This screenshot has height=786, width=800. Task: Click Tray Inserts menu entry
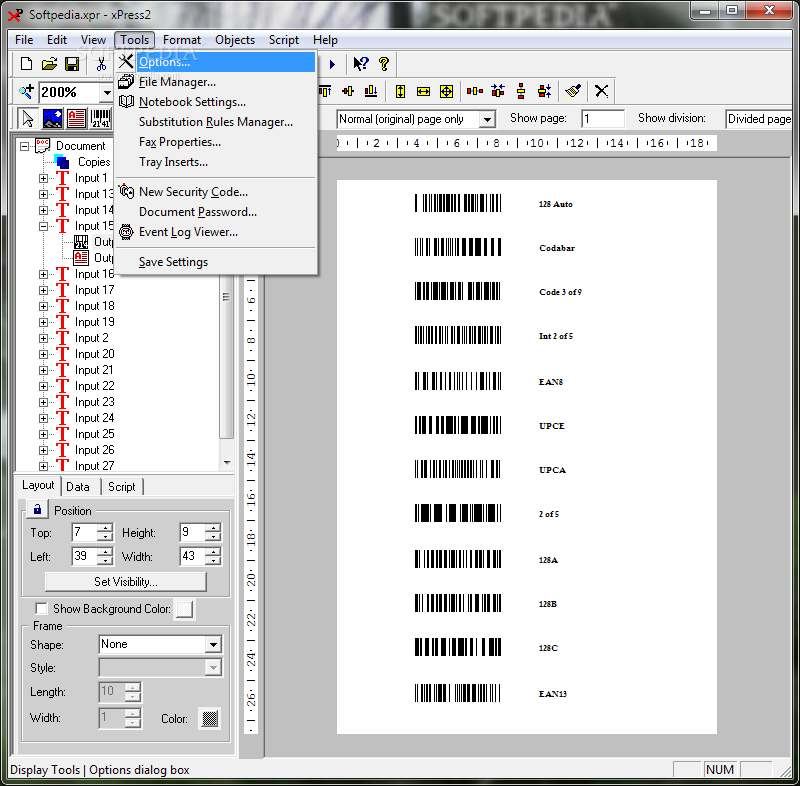pyautogui.click(x=216, y=162)
